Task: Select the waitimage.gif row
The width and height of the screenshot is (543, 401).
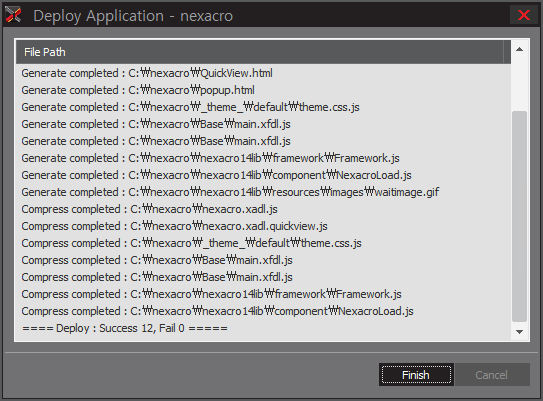Action: [263, 192]
